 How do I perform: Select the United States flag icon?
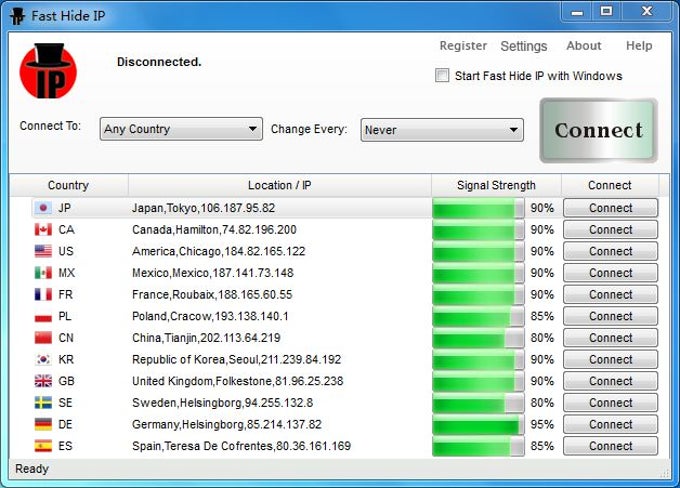(x=43, y=251)
